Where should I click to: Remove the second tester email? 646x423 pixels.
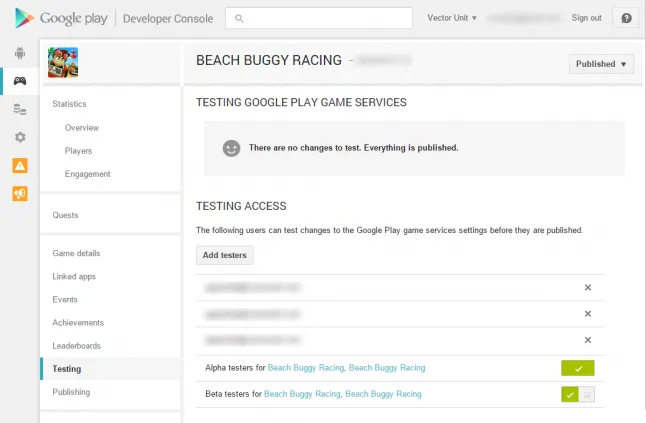click(x=588, y=314)
